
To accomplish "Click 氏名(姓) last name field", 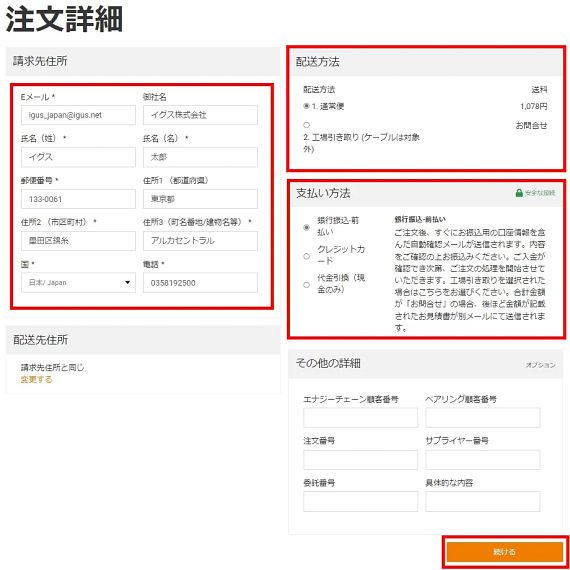I will [x=78, y=157].
